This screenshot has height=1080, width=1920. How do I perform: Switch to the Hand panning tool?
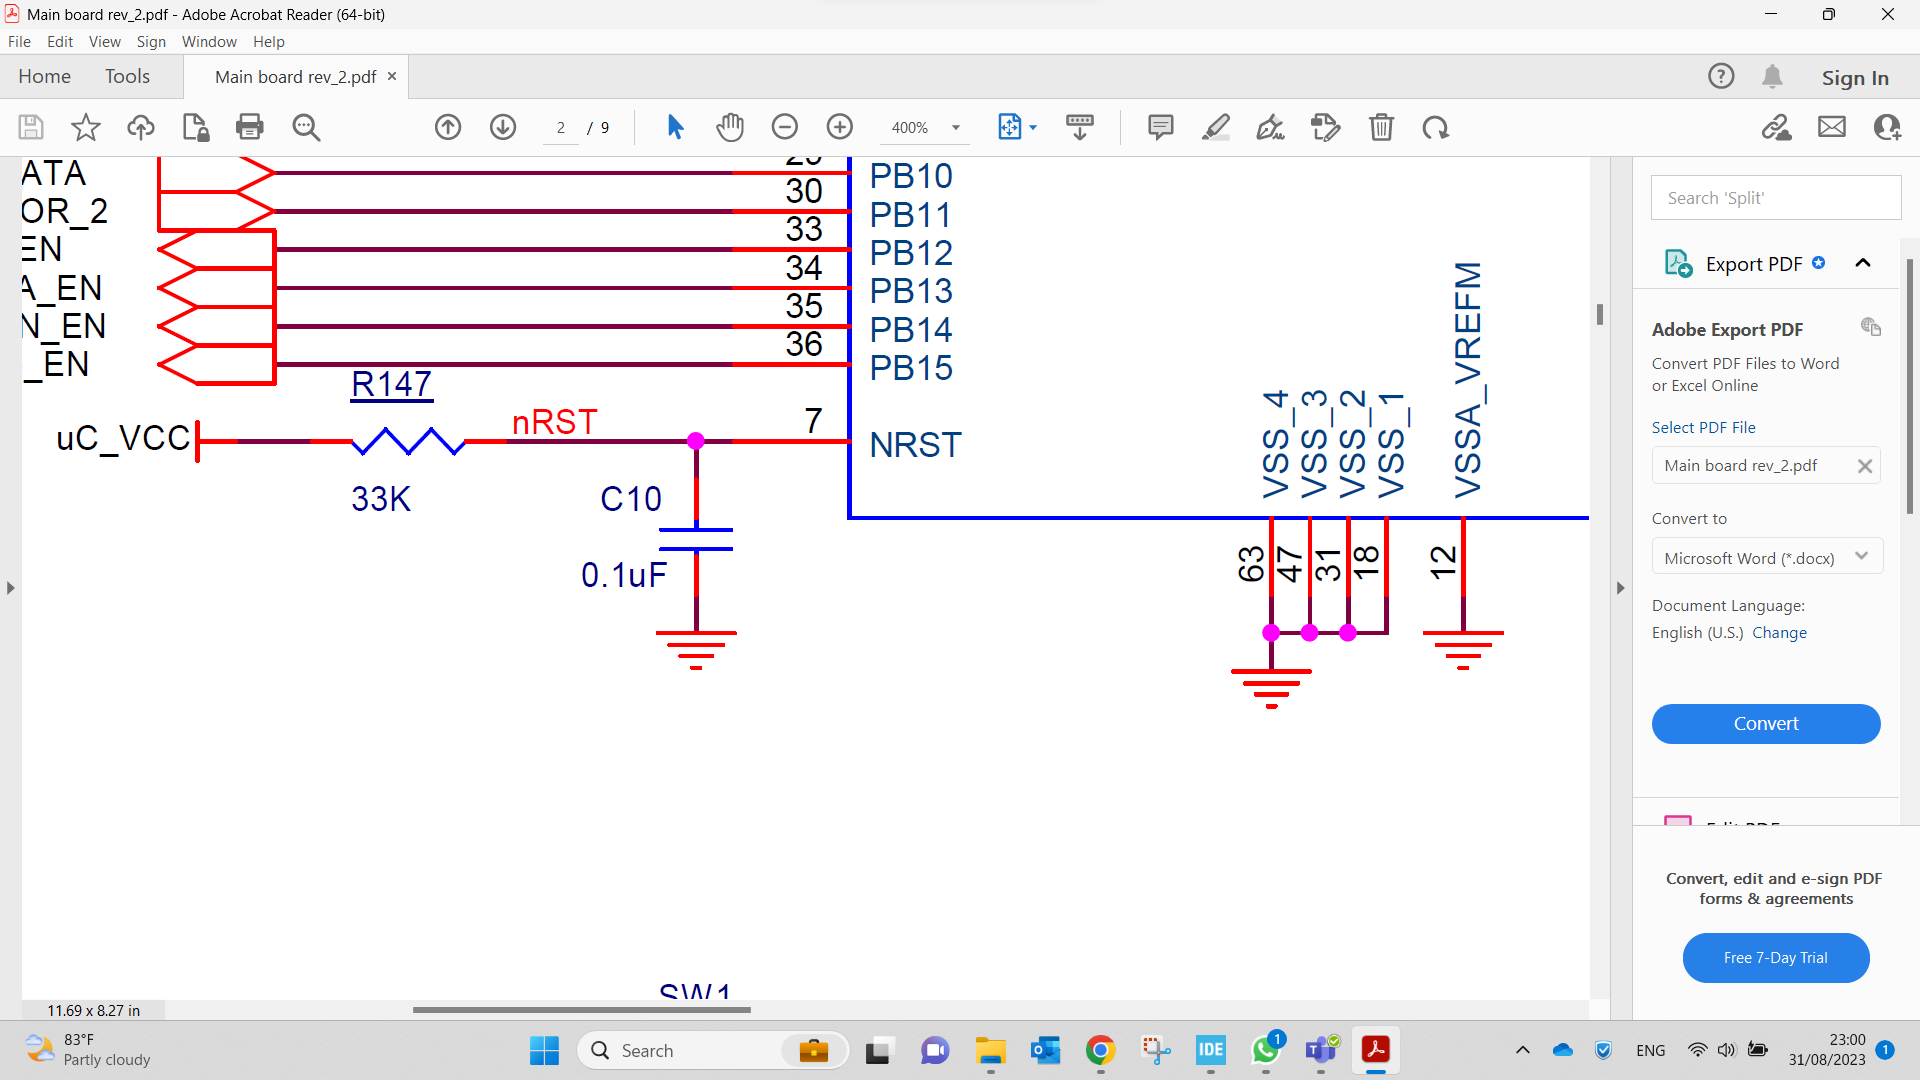[x=730, y=127]
